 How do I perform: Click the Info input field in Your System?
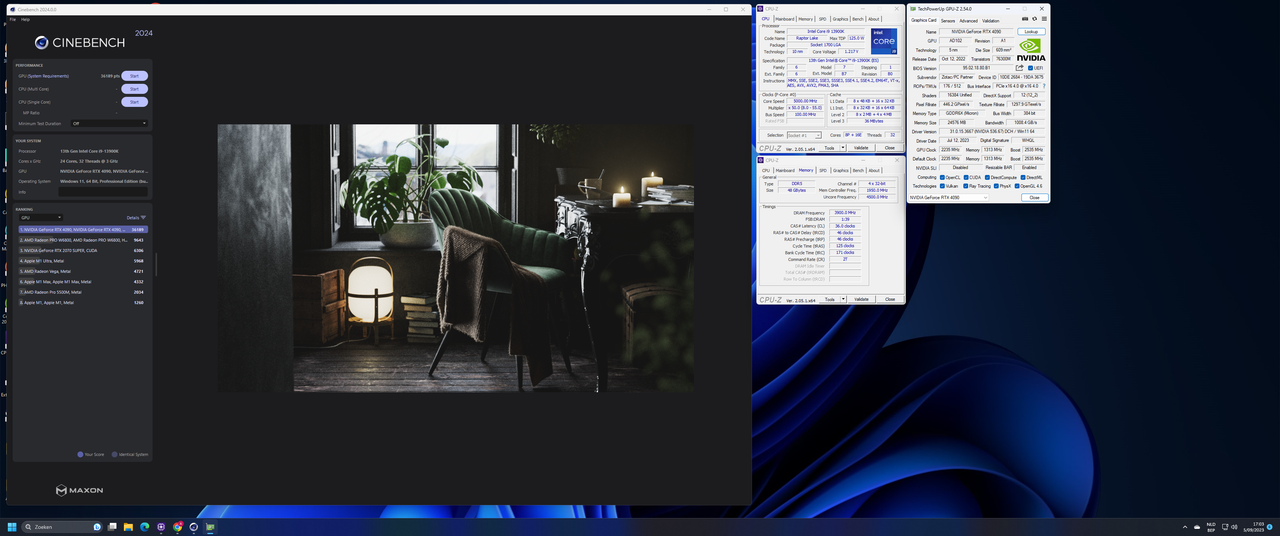(104, 191)
